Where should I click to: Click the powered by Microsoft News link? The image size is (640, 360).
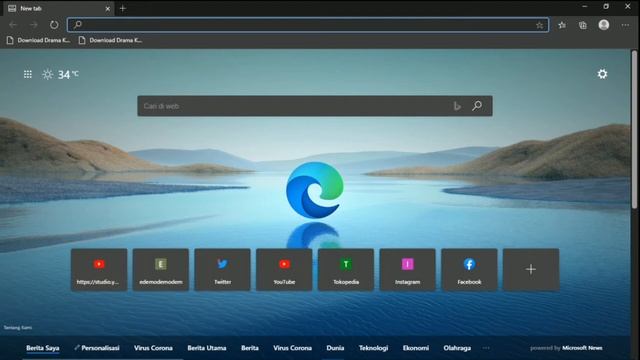(566, 348)
